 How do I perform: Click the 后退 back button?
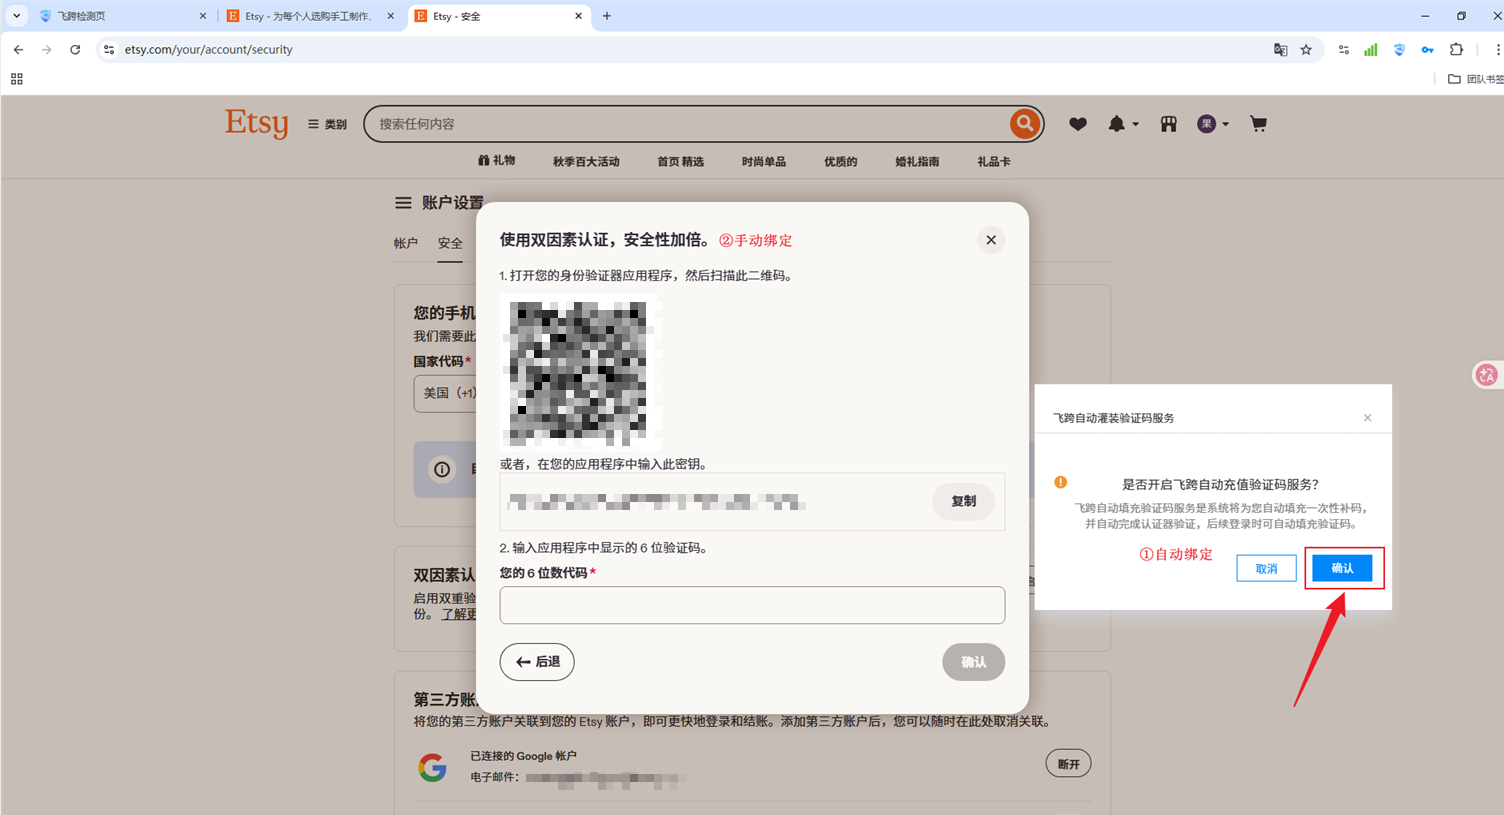coord(537,662)
